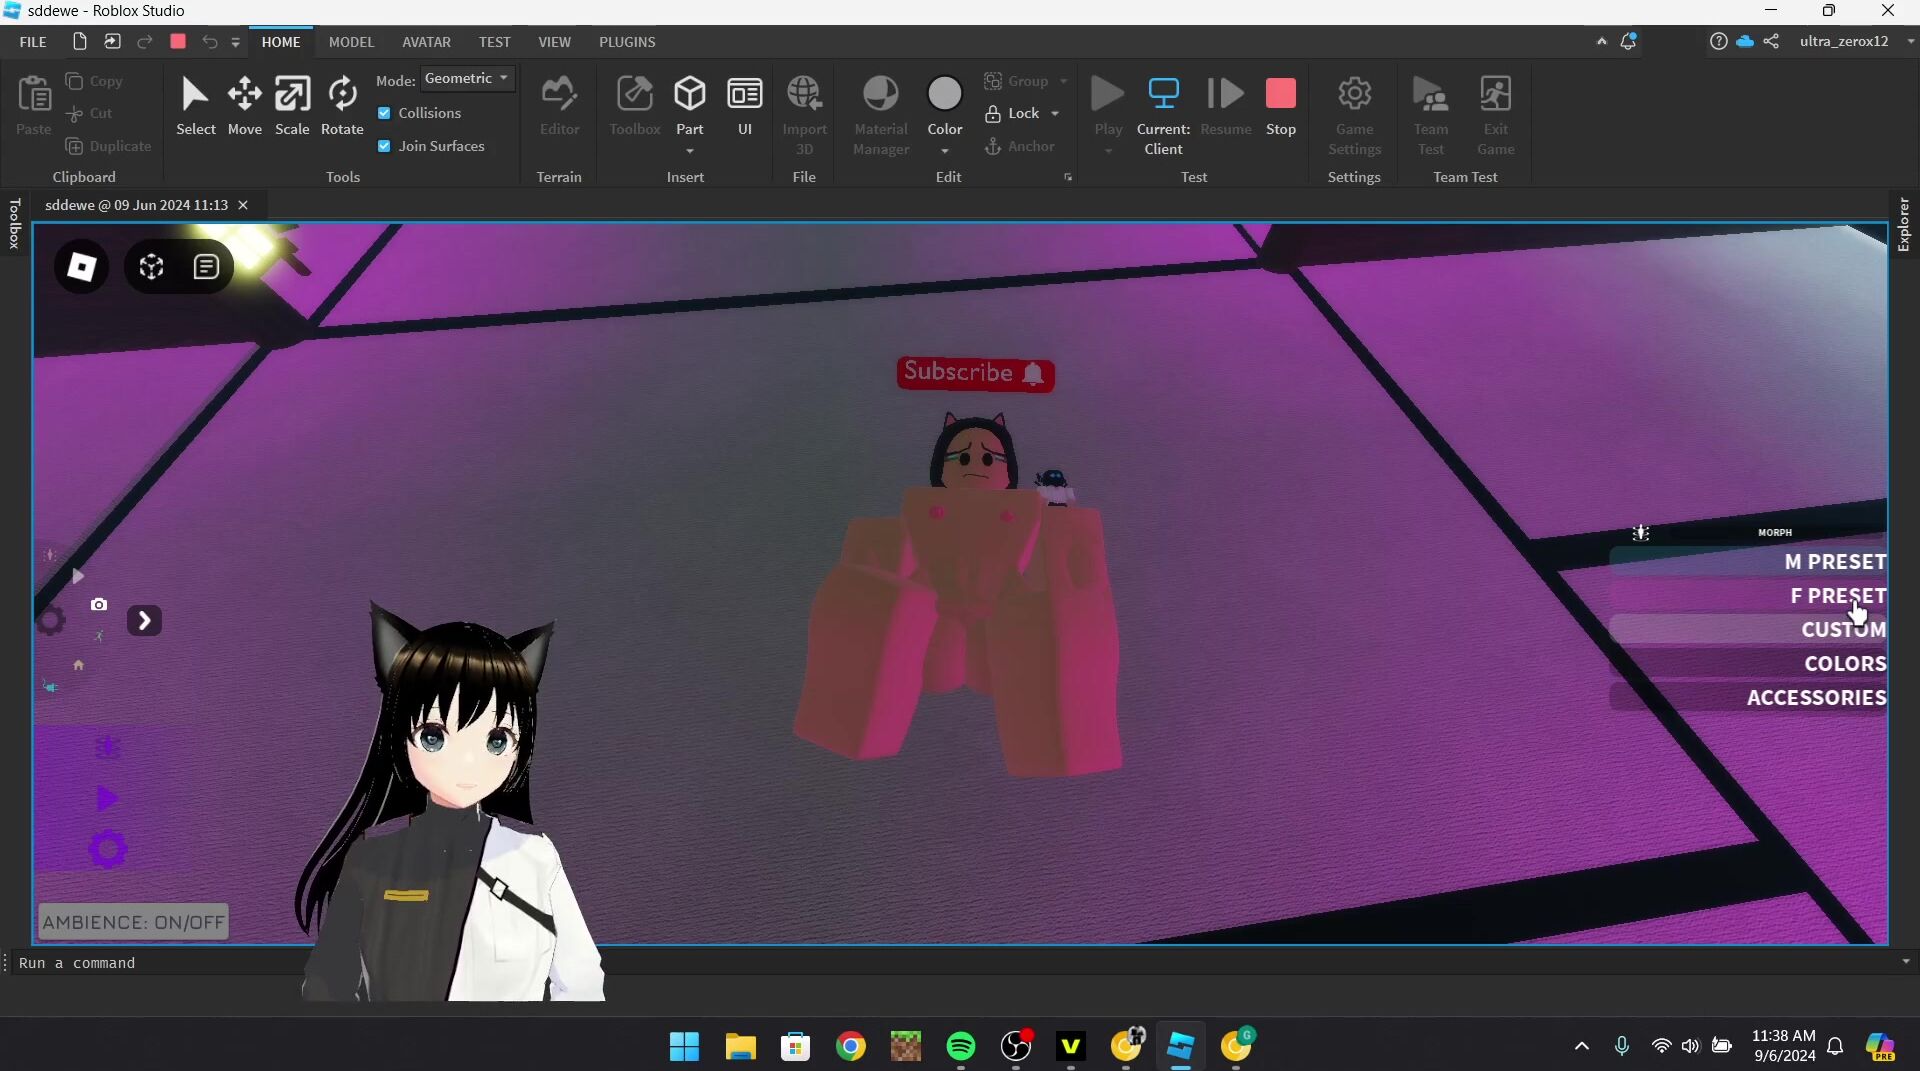Screen dimensions: 1920x1071
Task: Open the Geometric mode dropdown
Action: [x=467, y=78]
